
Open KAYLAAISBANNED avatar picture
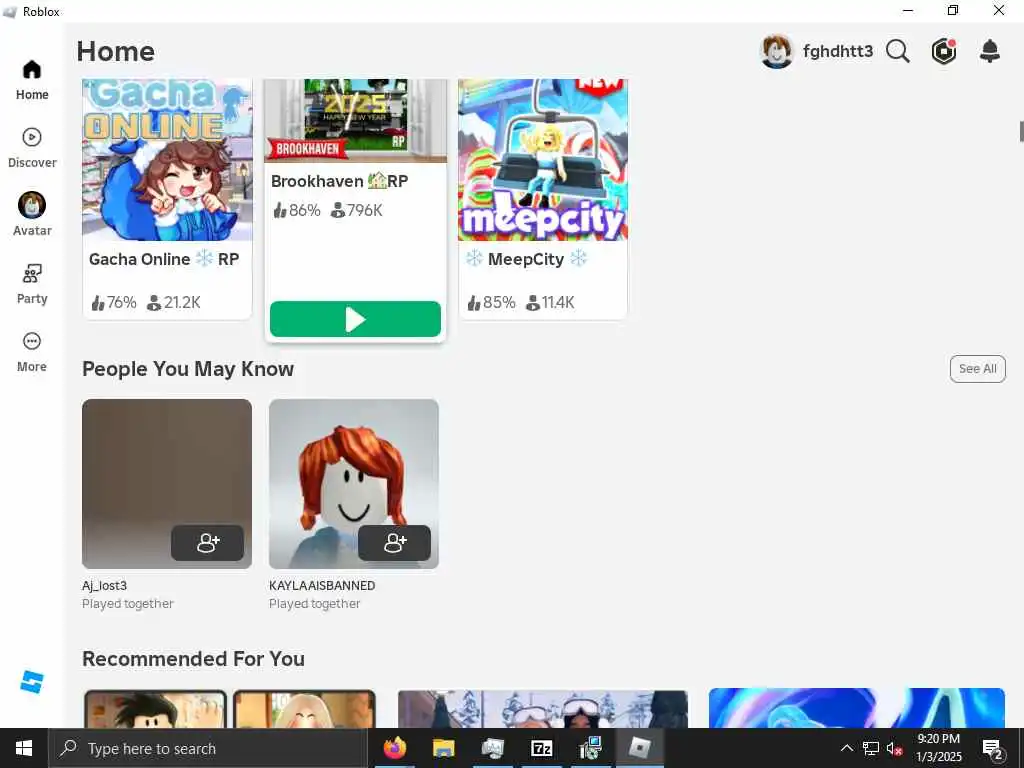[x=354, y=484]
